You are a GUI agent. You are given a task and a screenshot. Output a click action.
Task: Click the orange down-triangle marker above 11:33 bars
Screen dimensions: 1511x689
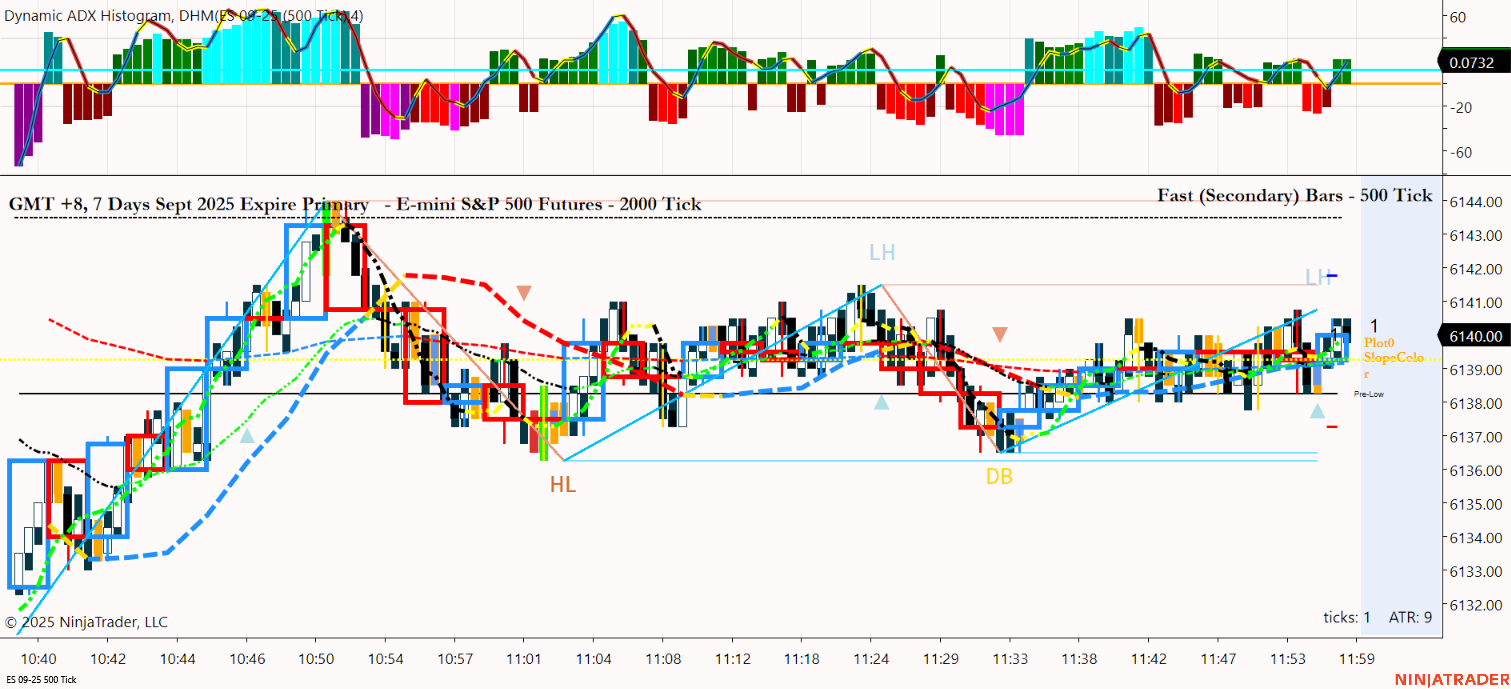(999, 334)
